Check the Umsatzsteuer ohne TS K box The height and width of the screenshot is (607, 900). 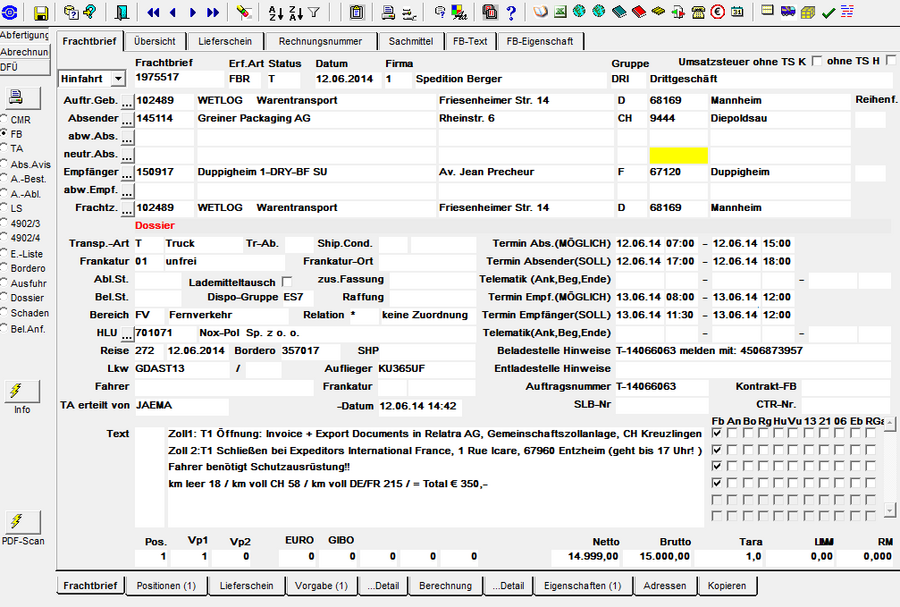[x=817, y=60]
